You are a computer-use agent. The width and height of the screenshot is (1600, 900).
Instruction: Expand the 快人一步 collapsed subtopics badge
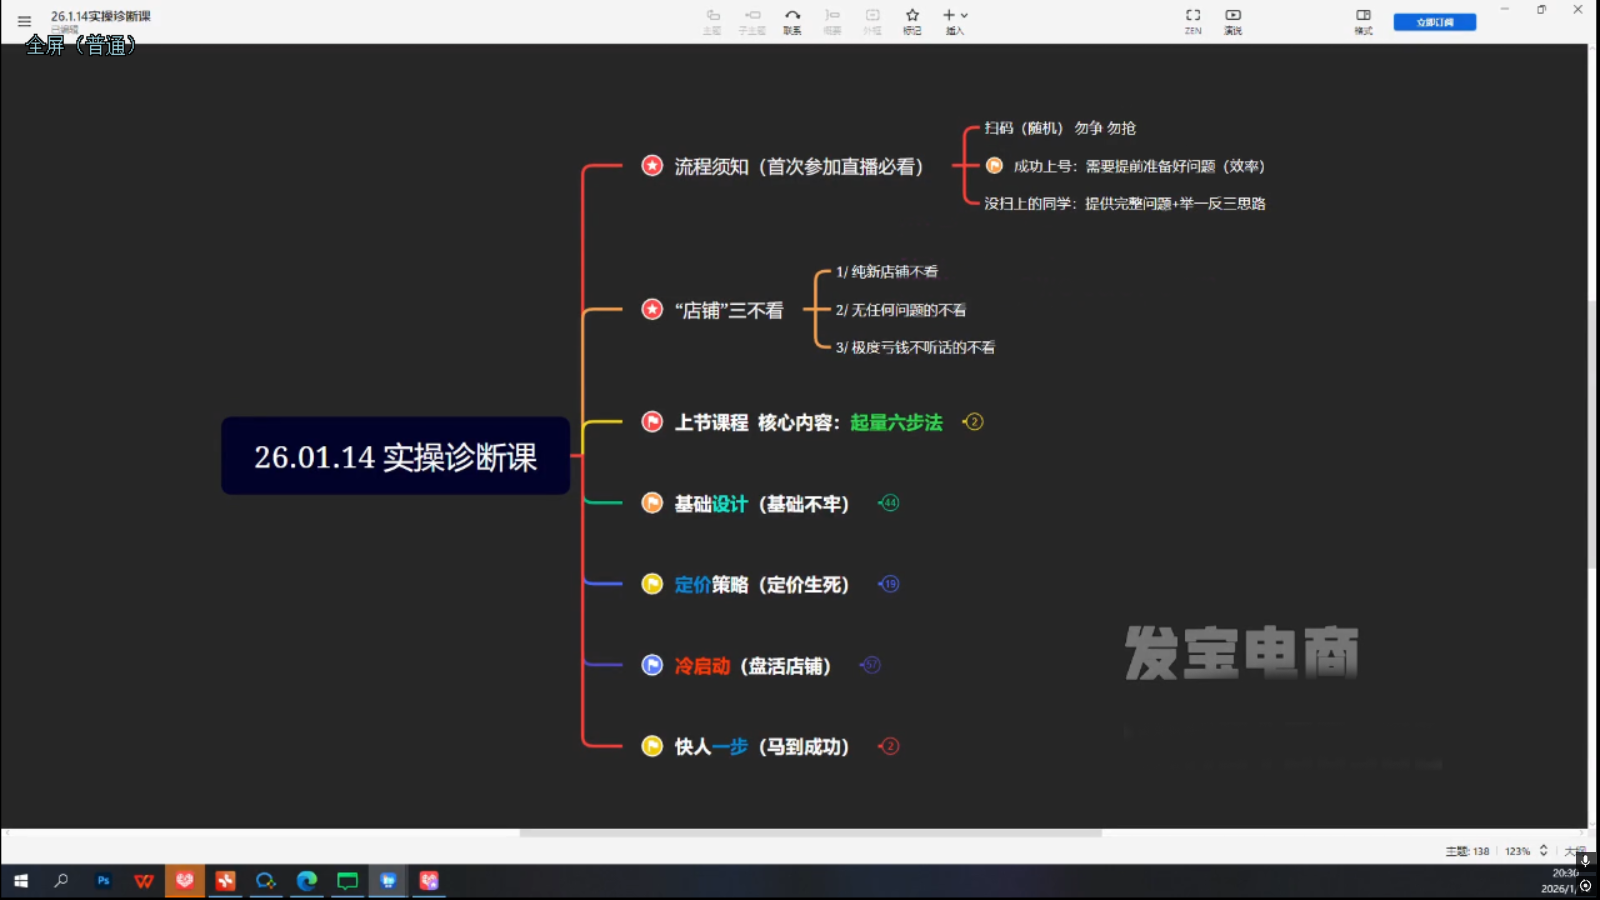coord(890,746)
